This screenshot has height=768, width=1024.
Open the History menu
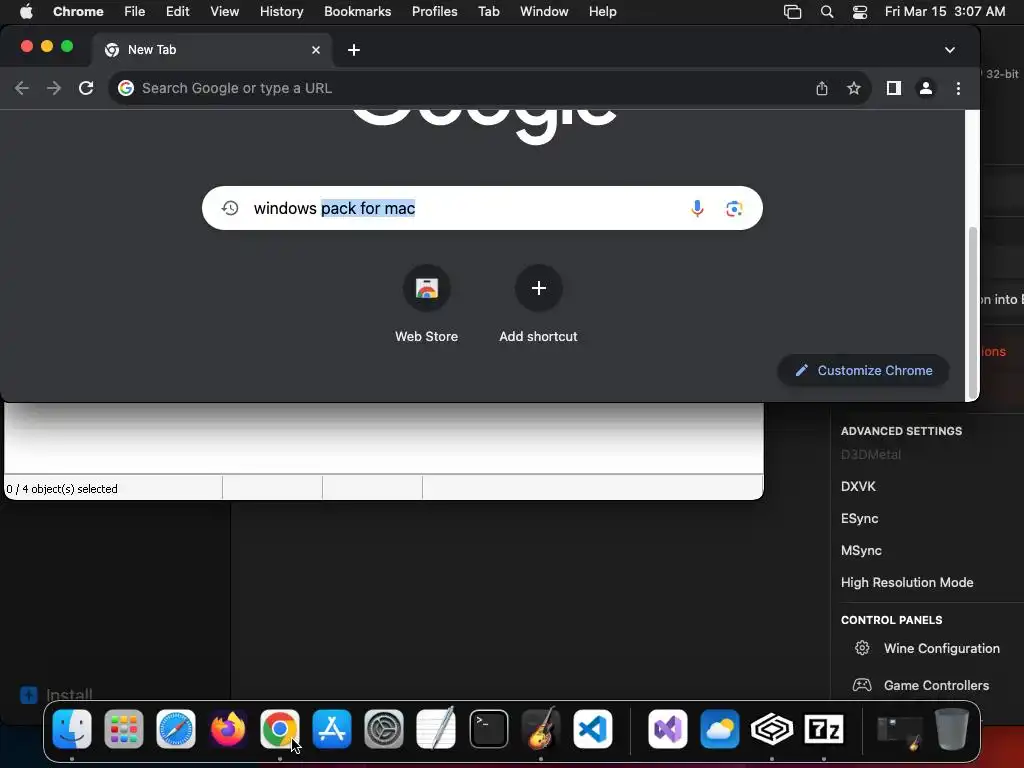281,12
